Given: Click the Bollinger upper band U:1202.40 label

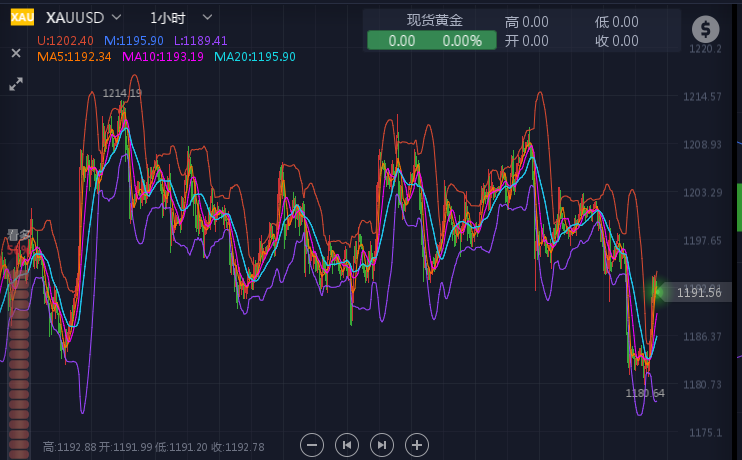Looking at the screenshot, I should pyautogui.click(x=65, y=41).
